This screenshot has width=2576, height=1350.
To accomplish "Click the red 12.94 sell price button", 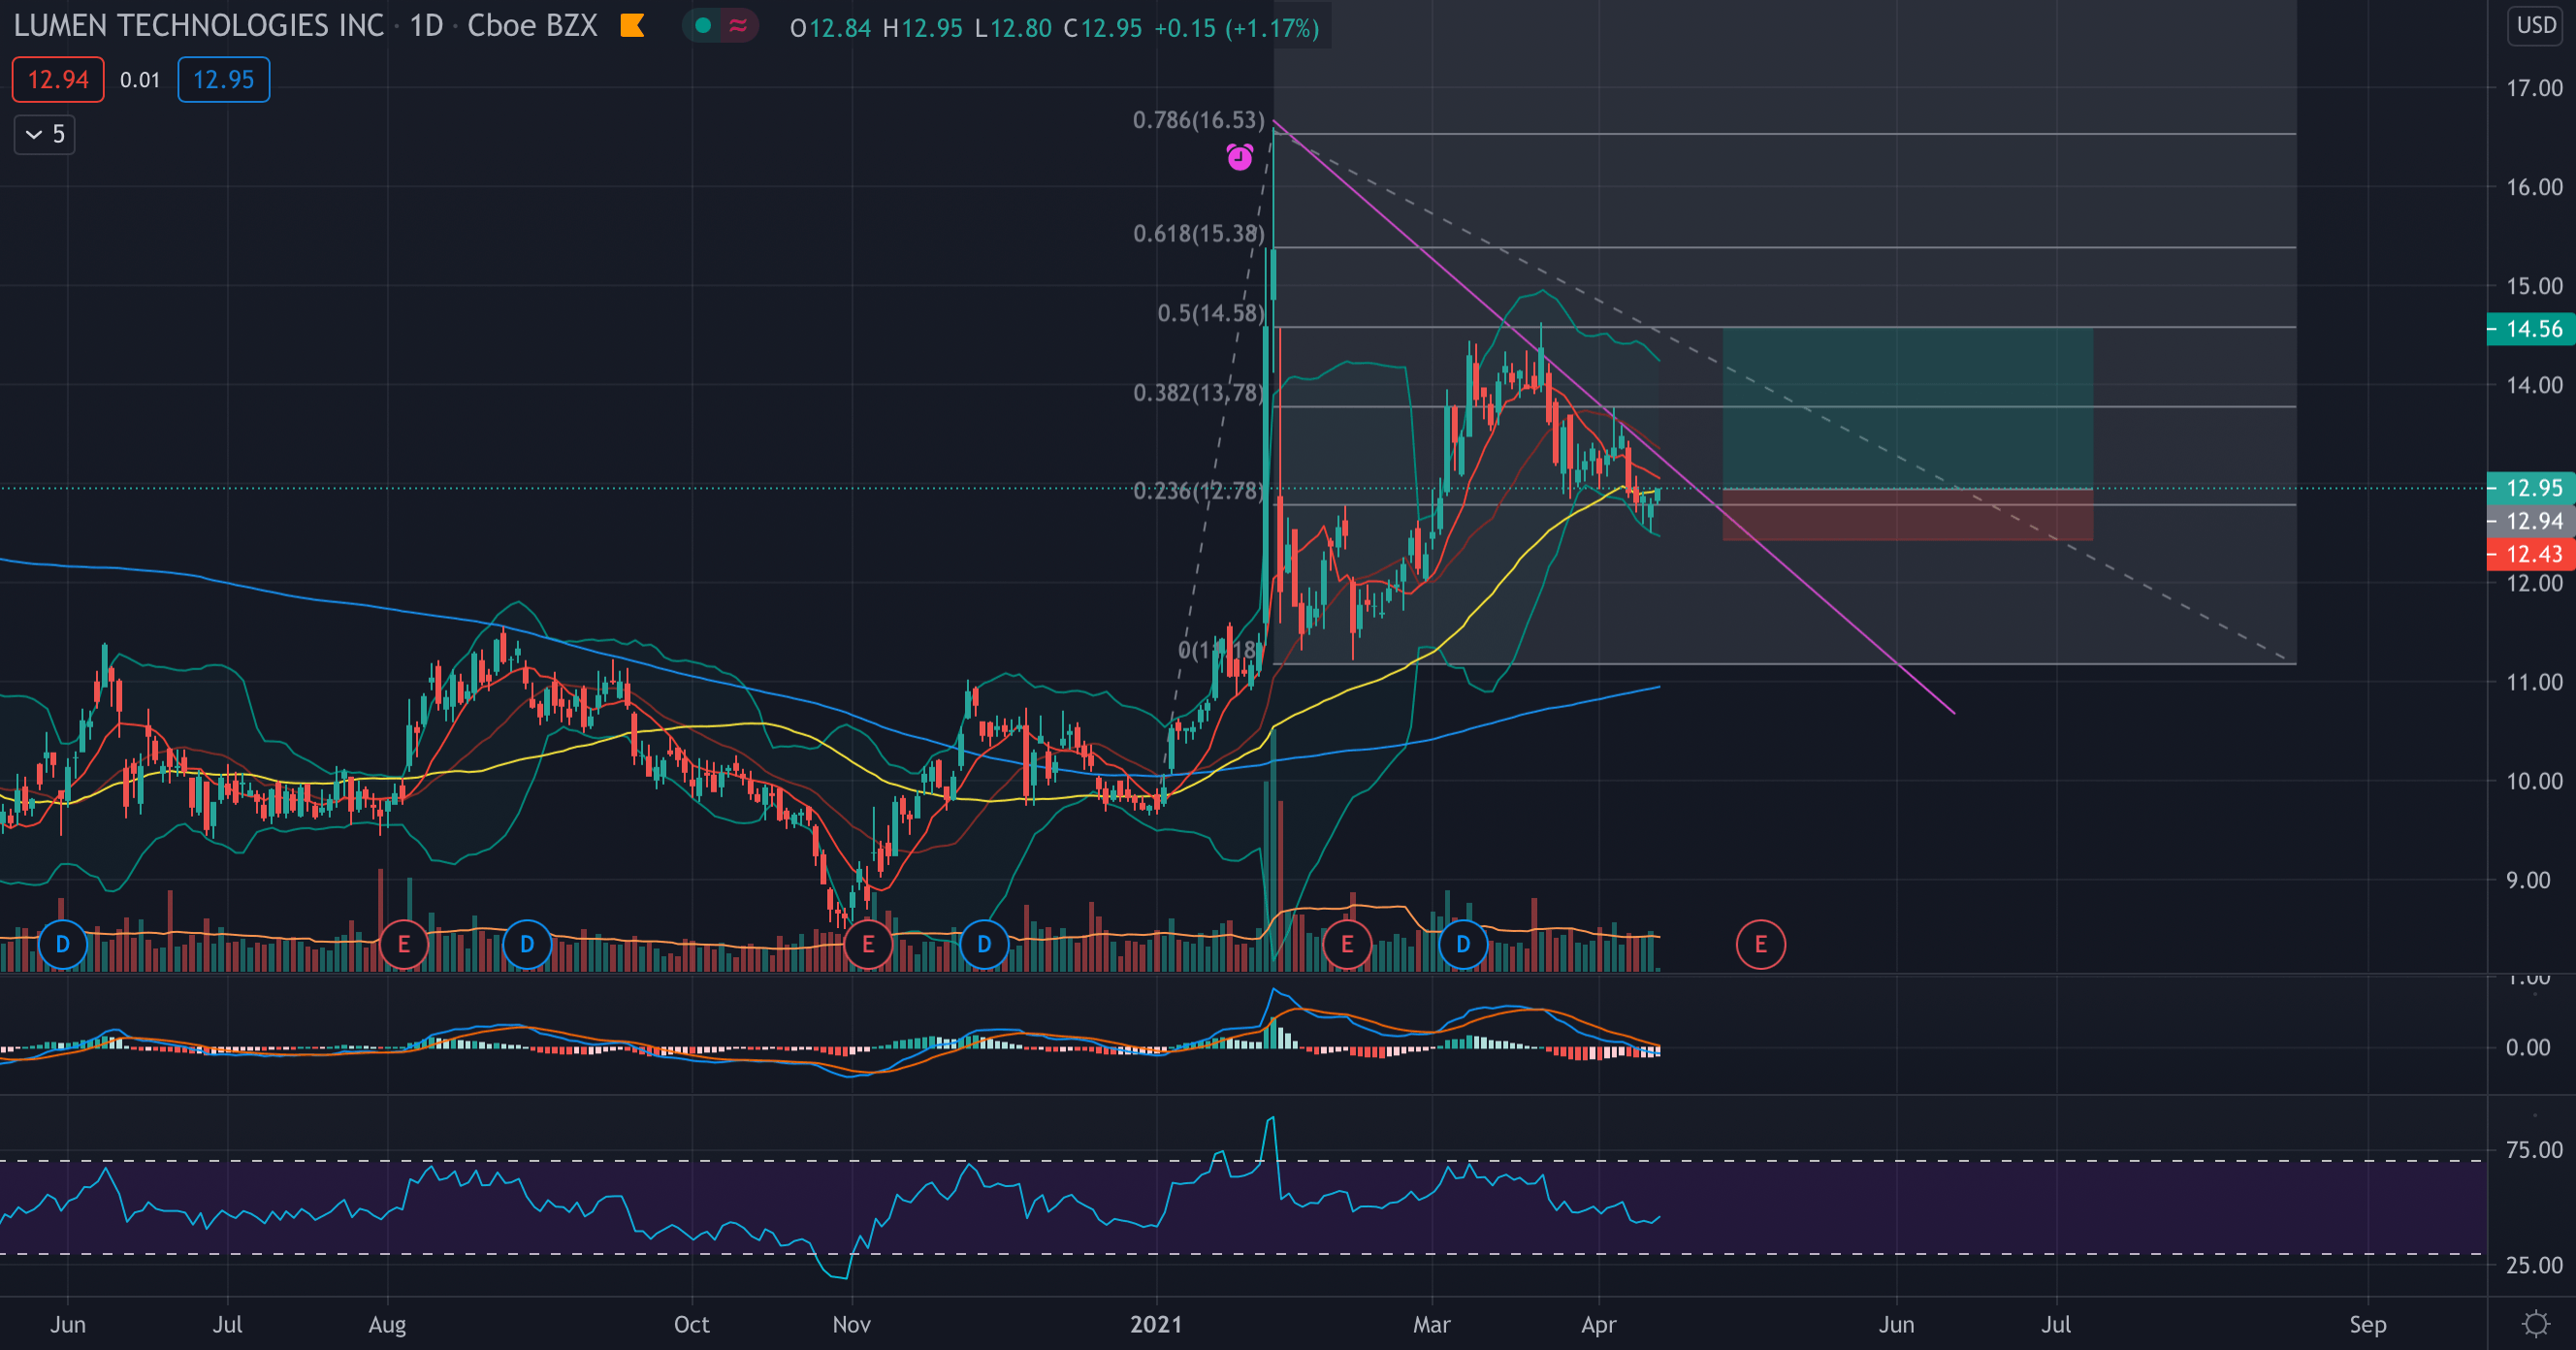I will click(58, 80).
